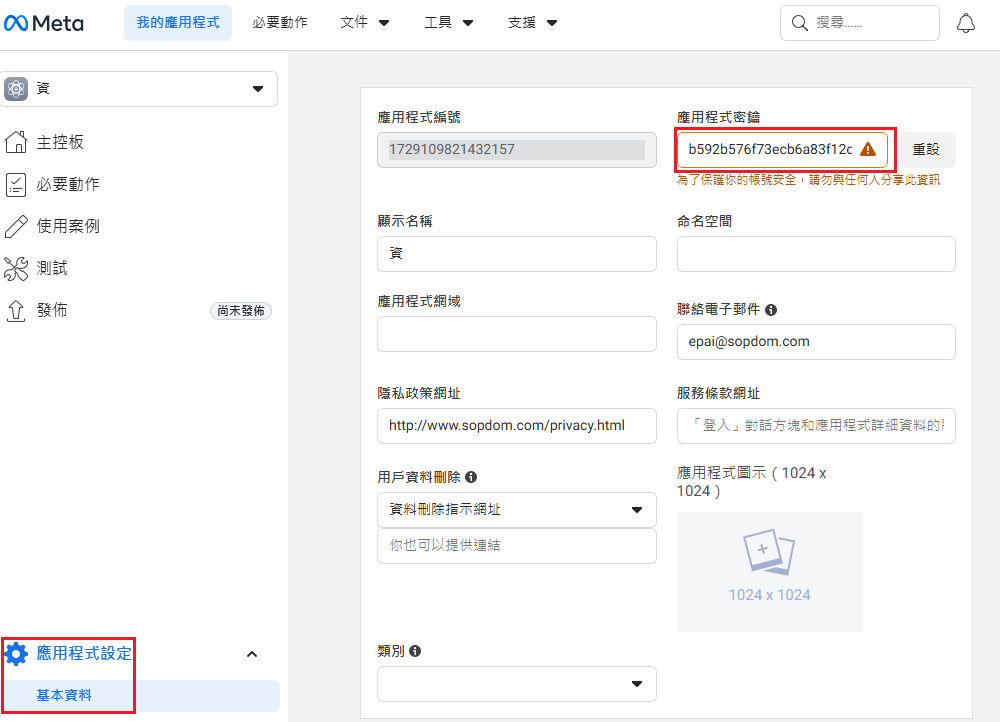Image resolution: width=1000 pixels, height=722 pixels.
Task: Click the 聯絡電子郵件 input field
Action: [816, 342]
